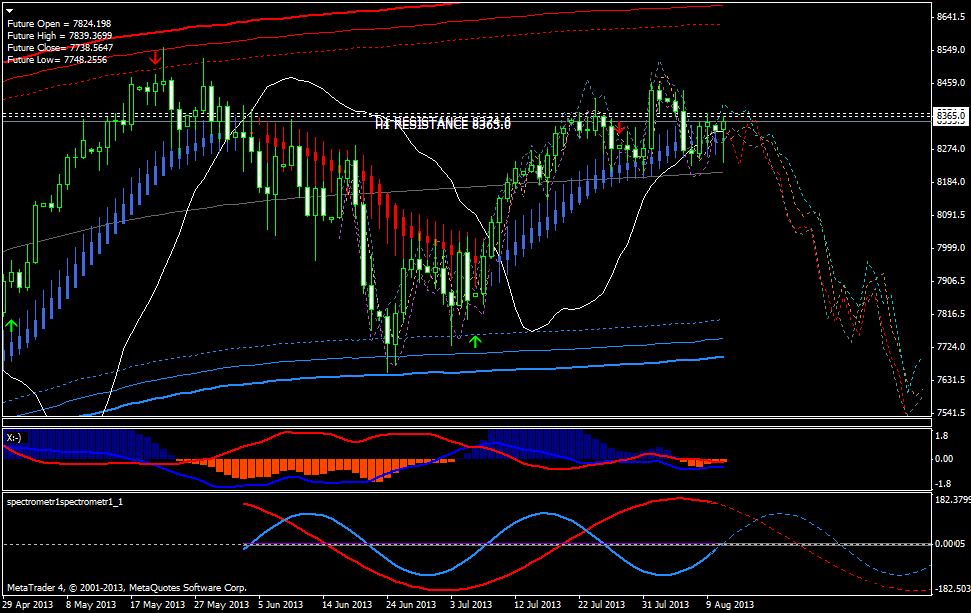
Task: Click the 0.00 value on oscillator scale
Action: click(944, 459)
